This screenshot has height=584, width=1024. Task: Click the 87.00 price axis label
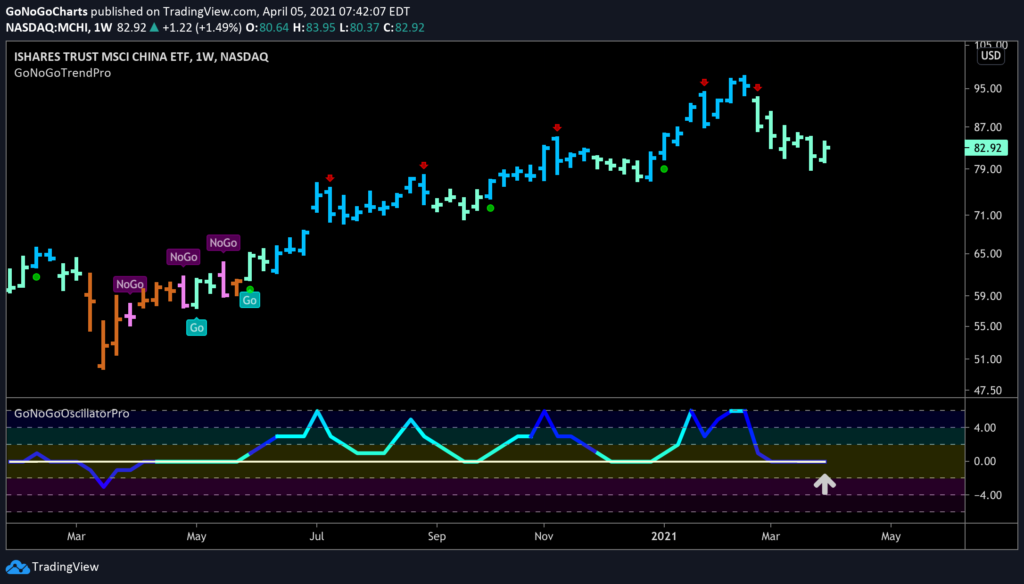[987, 127]
